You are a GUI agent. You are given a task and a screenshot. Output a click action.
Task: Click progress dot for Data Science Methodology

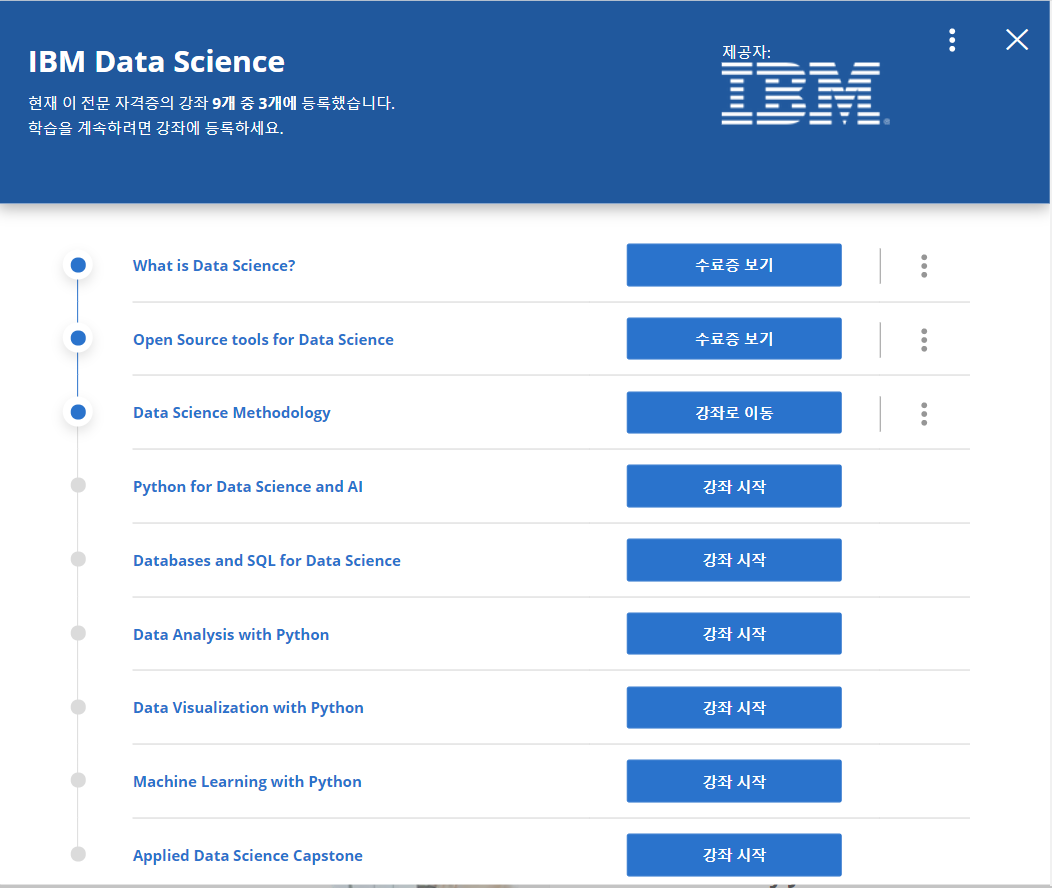click(x=78, y=412)
